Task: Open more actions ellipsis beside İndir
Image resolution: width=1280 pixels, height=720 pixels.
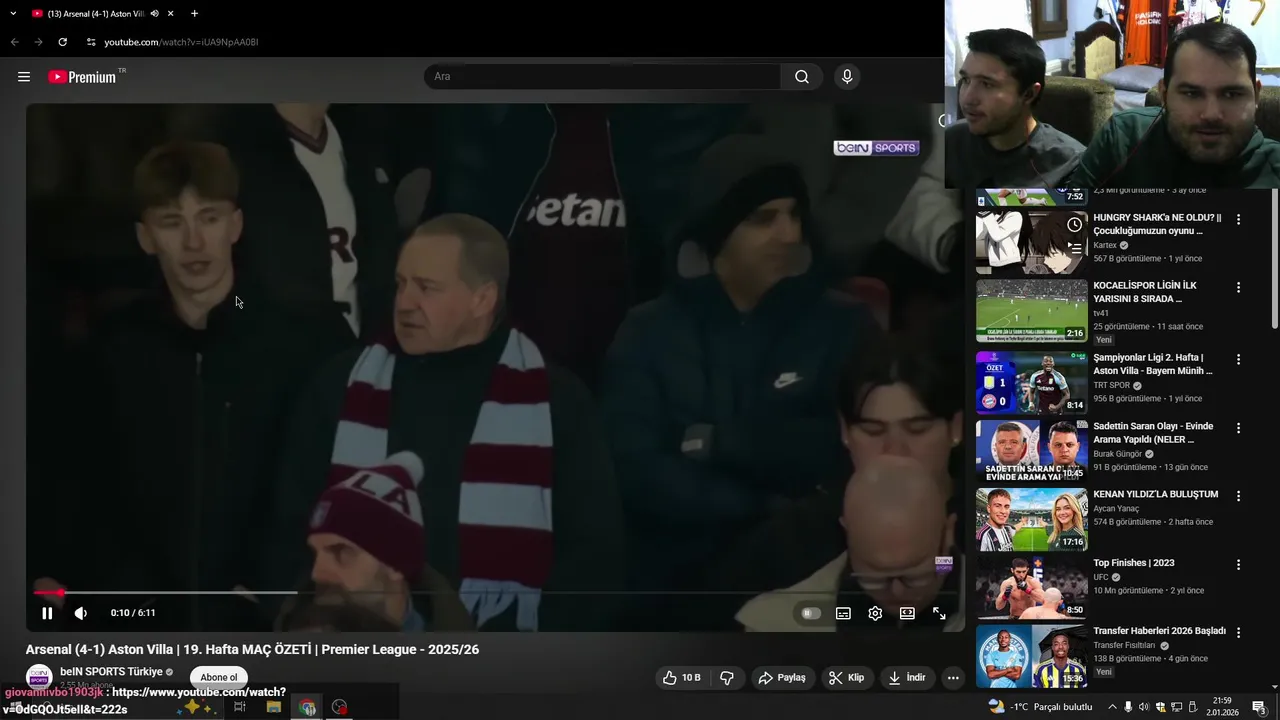Action: click(x=953, y=677)
